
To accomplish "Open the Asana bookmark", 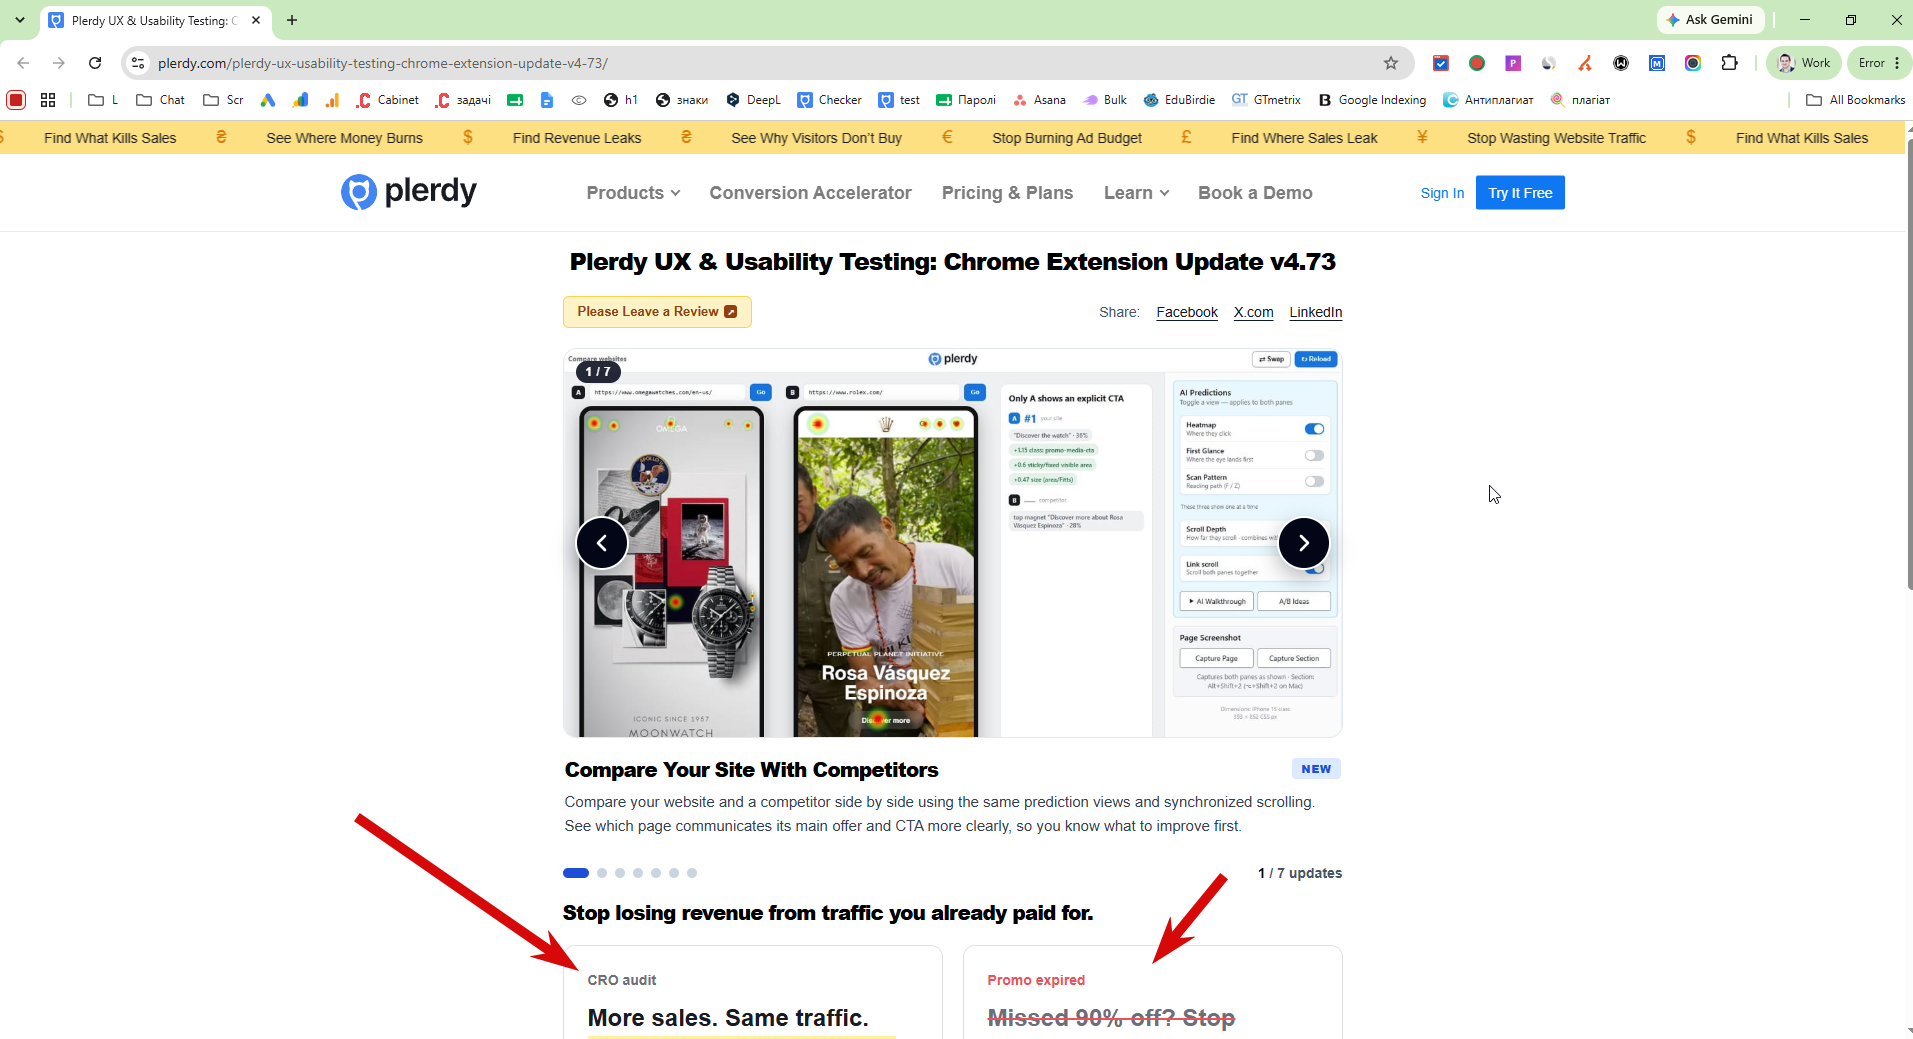I will click(1039, 100).
